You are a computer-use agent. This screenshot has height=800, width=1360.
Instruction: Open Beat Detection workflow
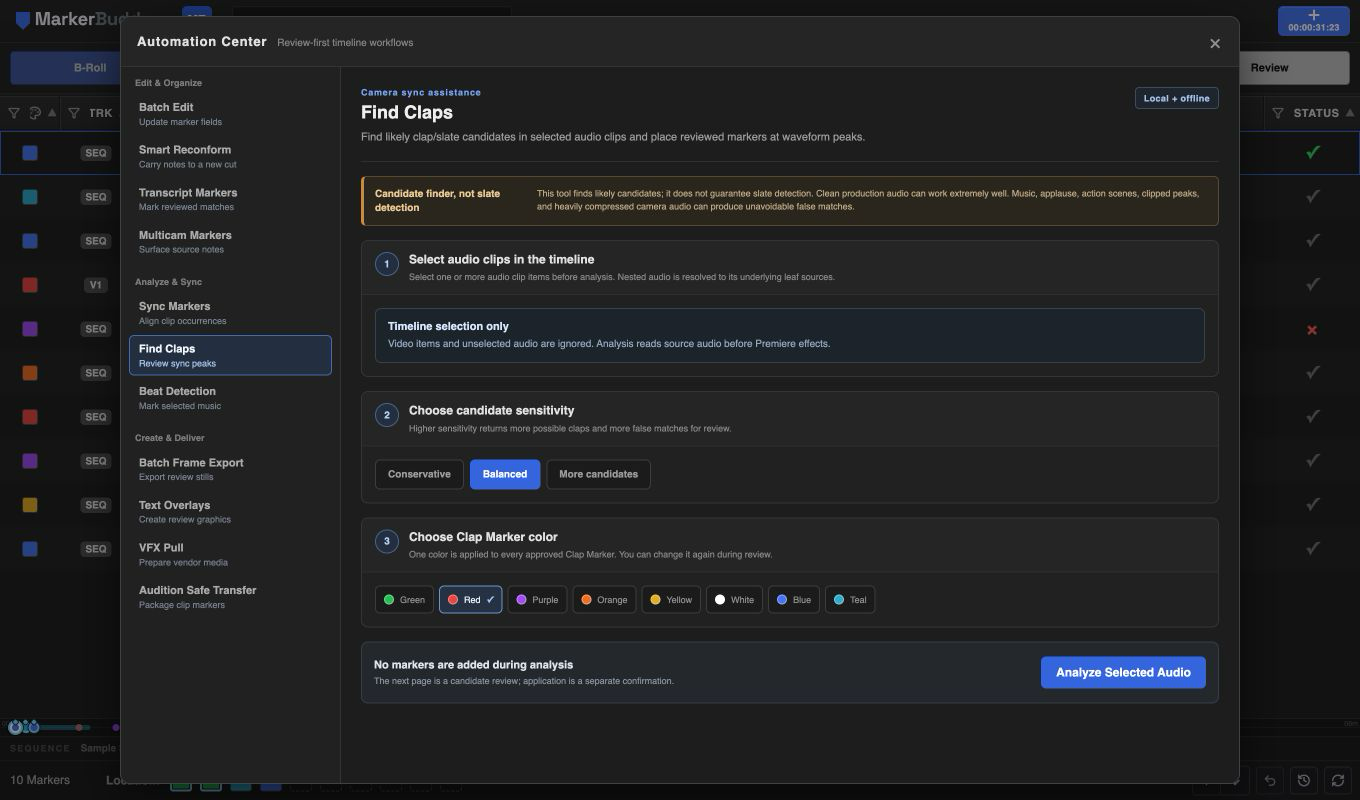[230, 398]
